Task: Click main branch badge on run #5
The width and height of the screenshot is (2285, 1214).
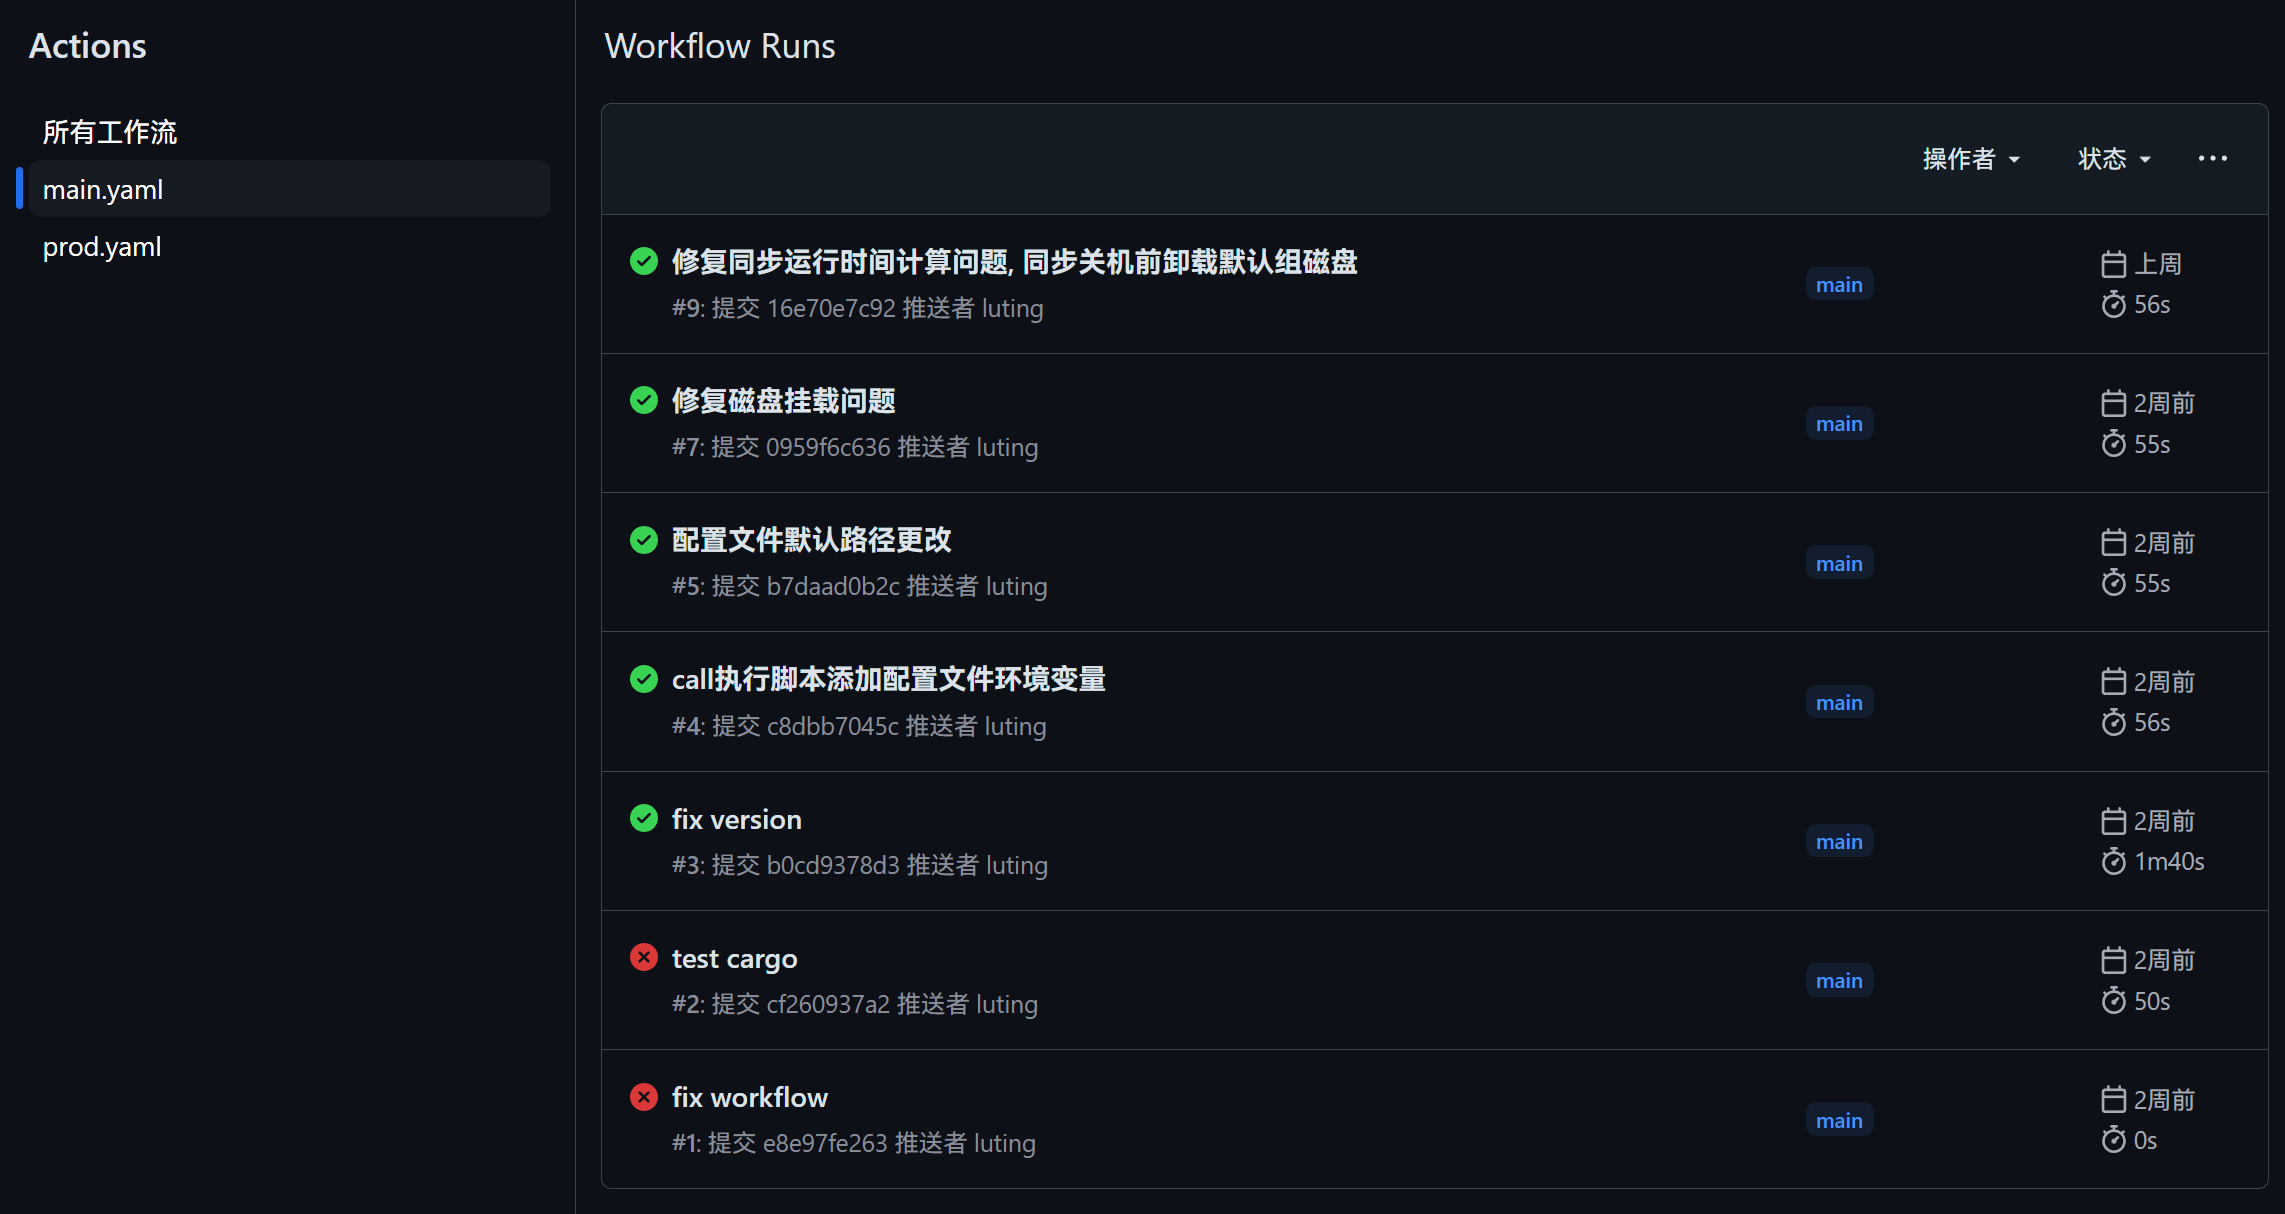Action: pyautogui.click(x=1838, y=563)
